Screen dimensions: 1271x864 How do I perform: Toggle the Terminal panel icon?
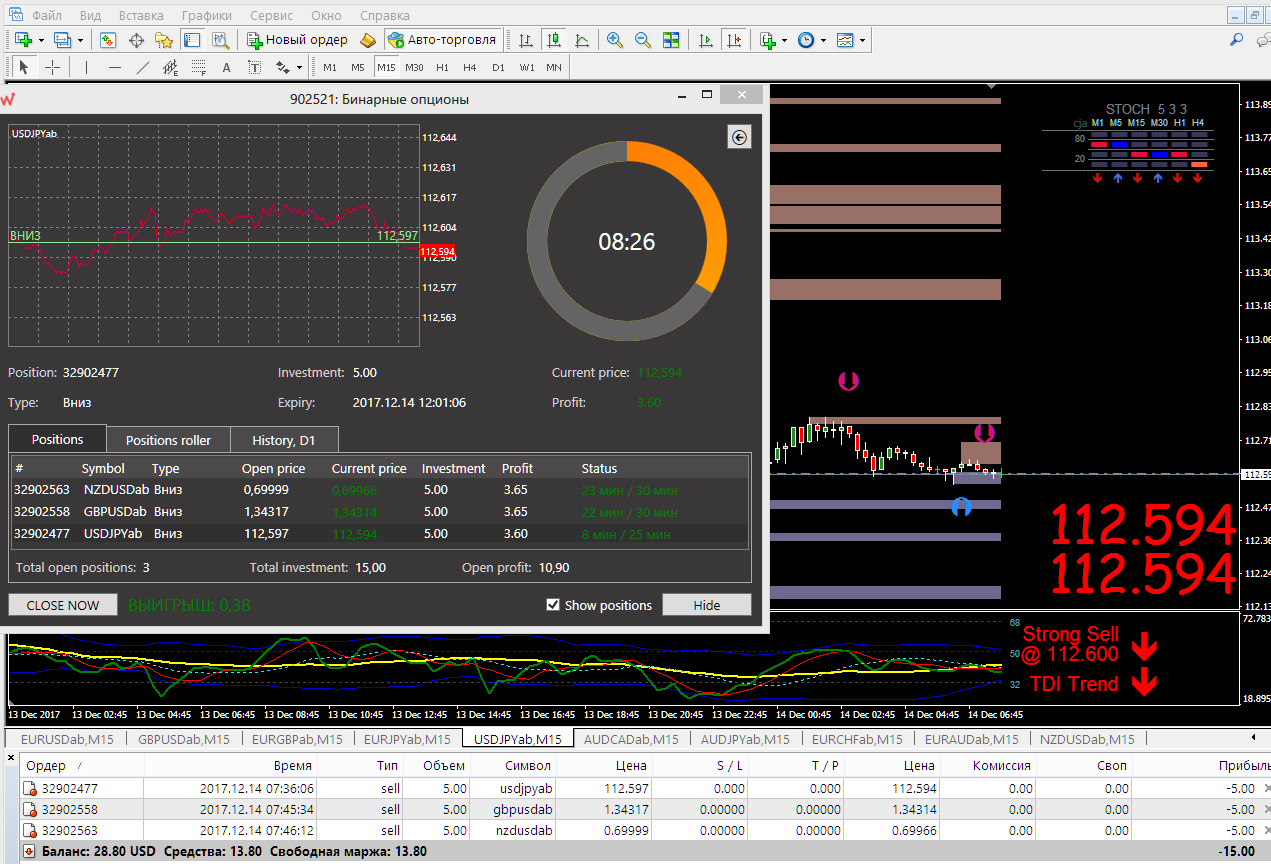pyautogui.click(x=192, y=40)
